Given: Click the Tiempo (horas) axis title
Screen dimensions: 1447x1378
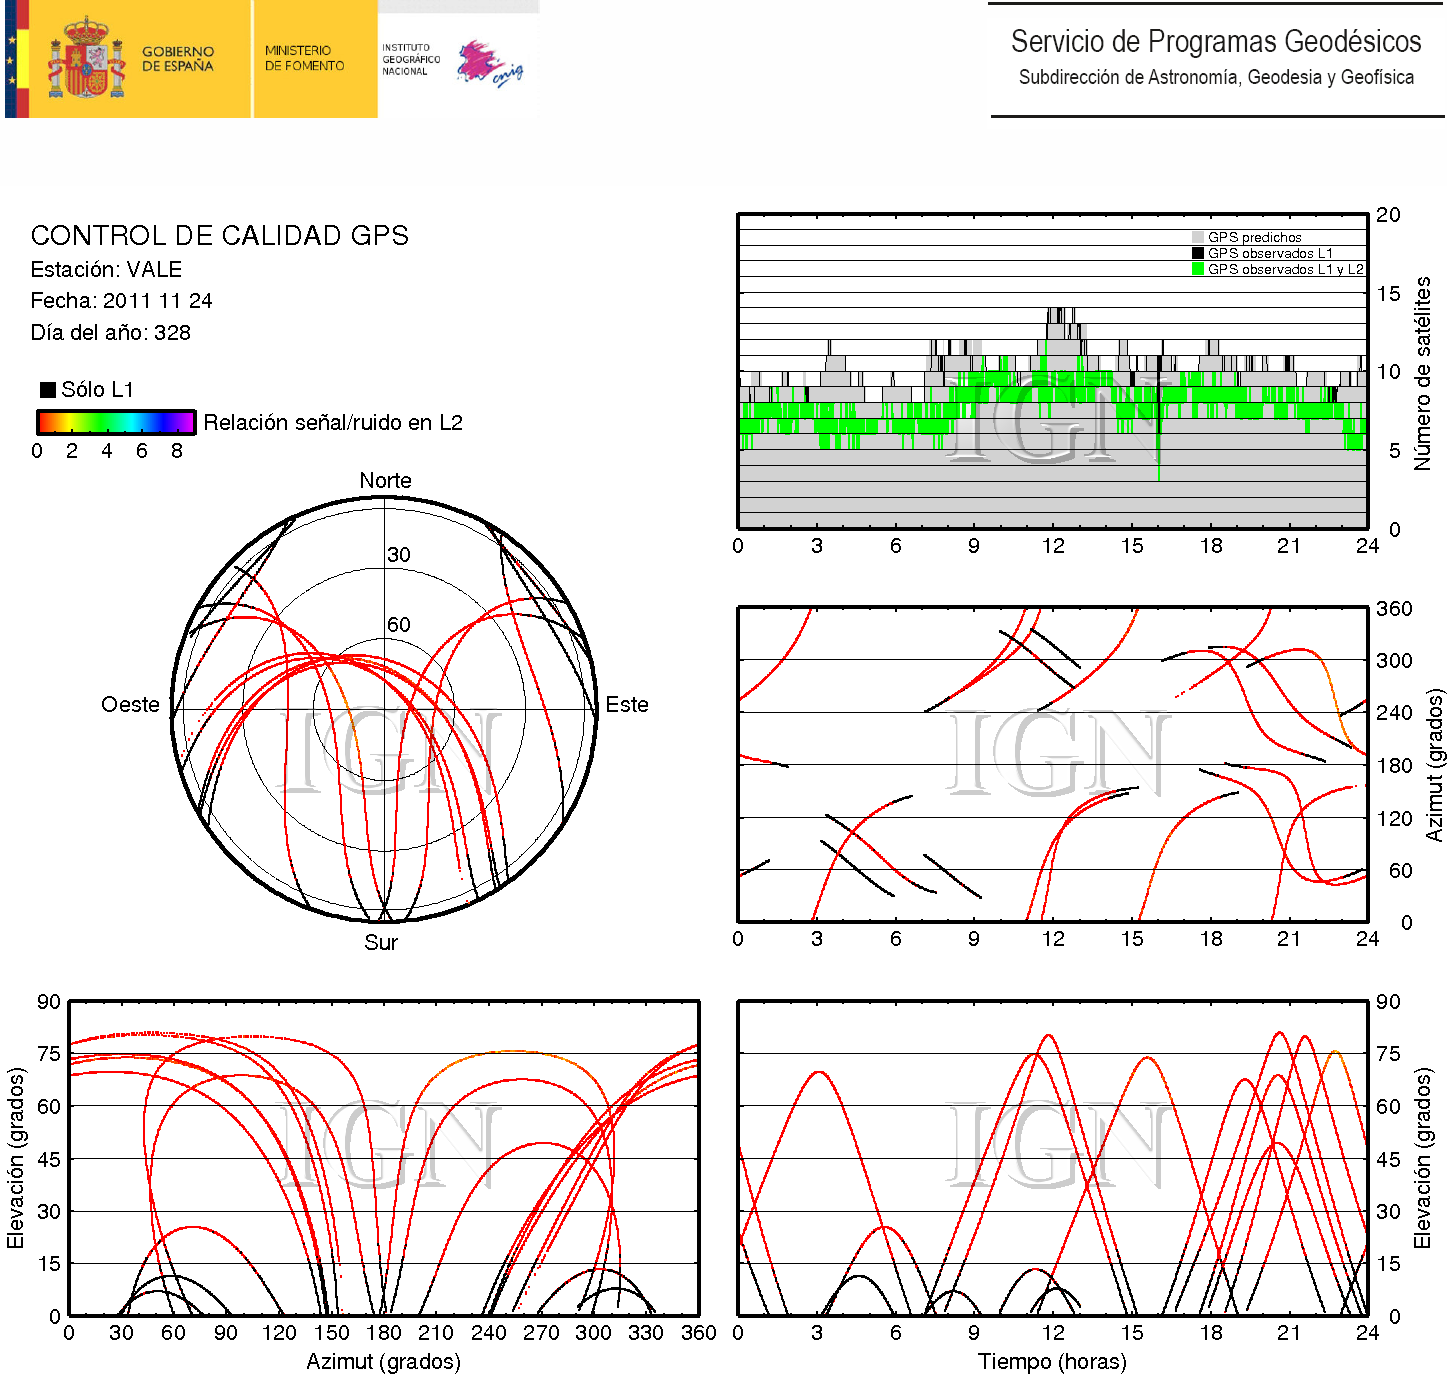Looking at the screenshot, I should pyautogui.click(x=1052, y=1362).
